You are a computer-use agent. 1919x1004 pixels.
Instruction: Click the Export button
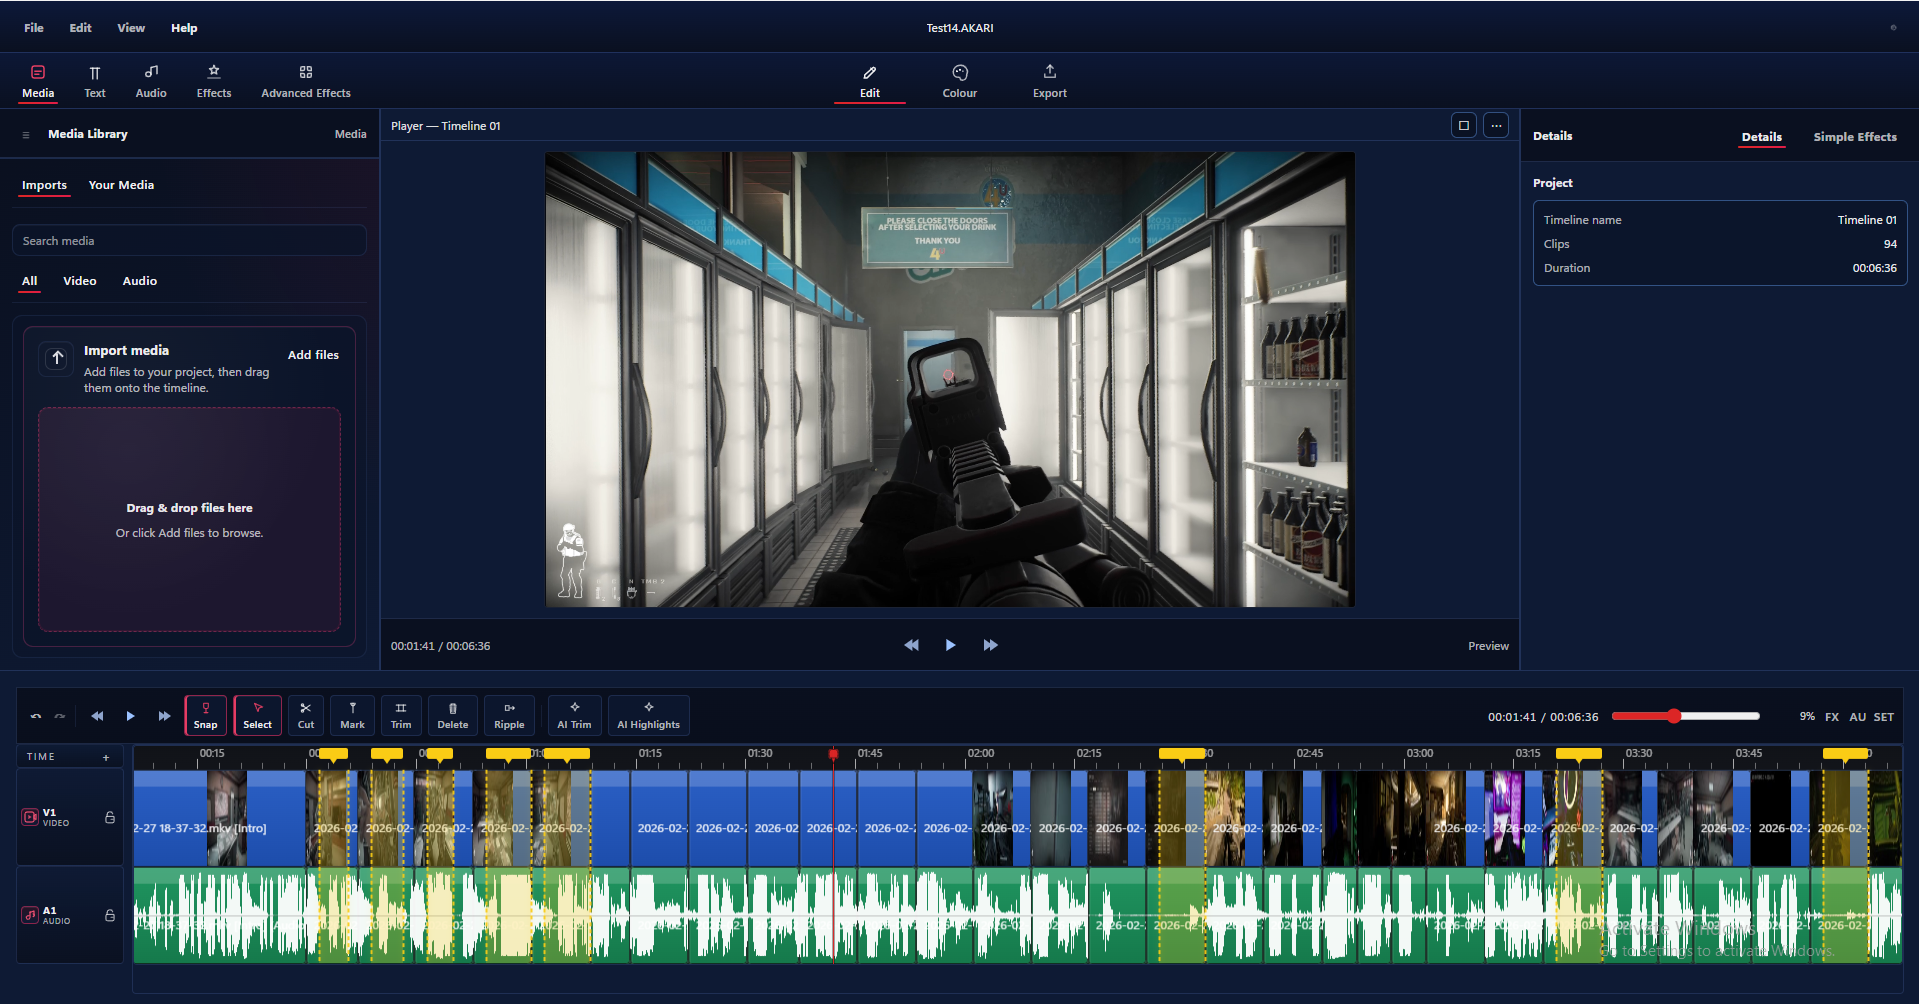(1048, 80)
